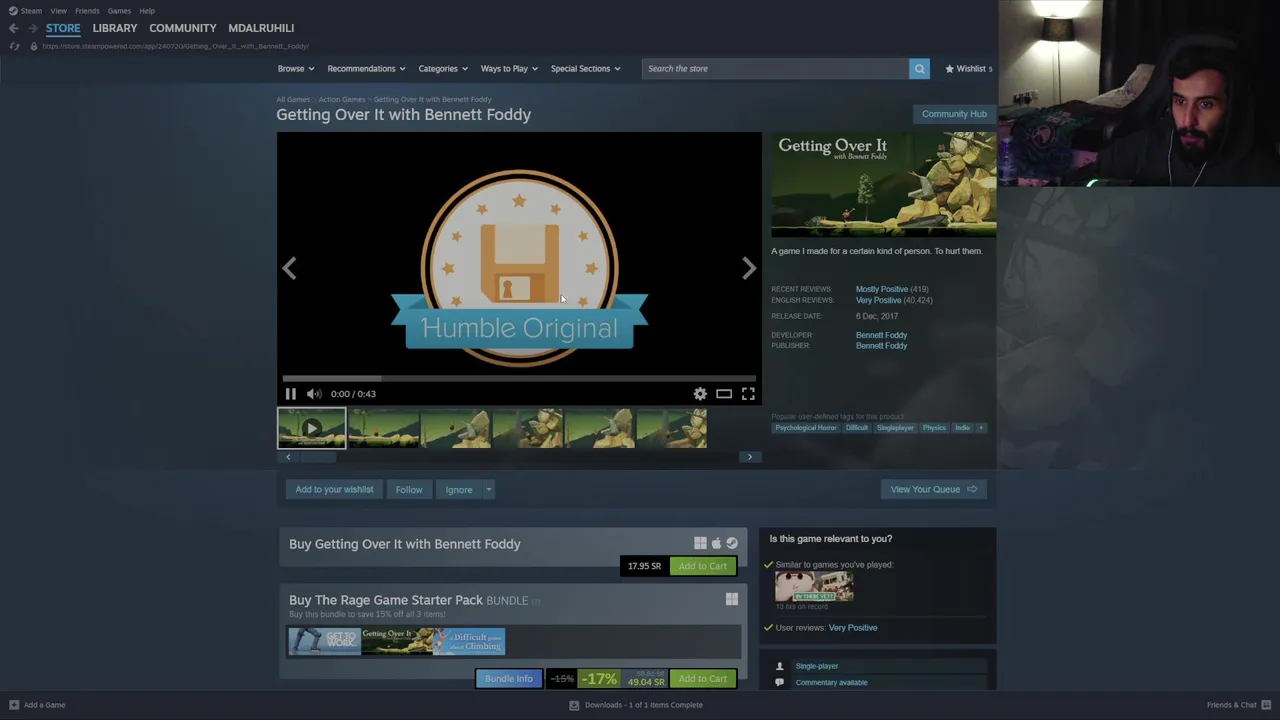Select the Physics tag
The width and height of the screenshot is (1280, 720).
tap(934, 428)
